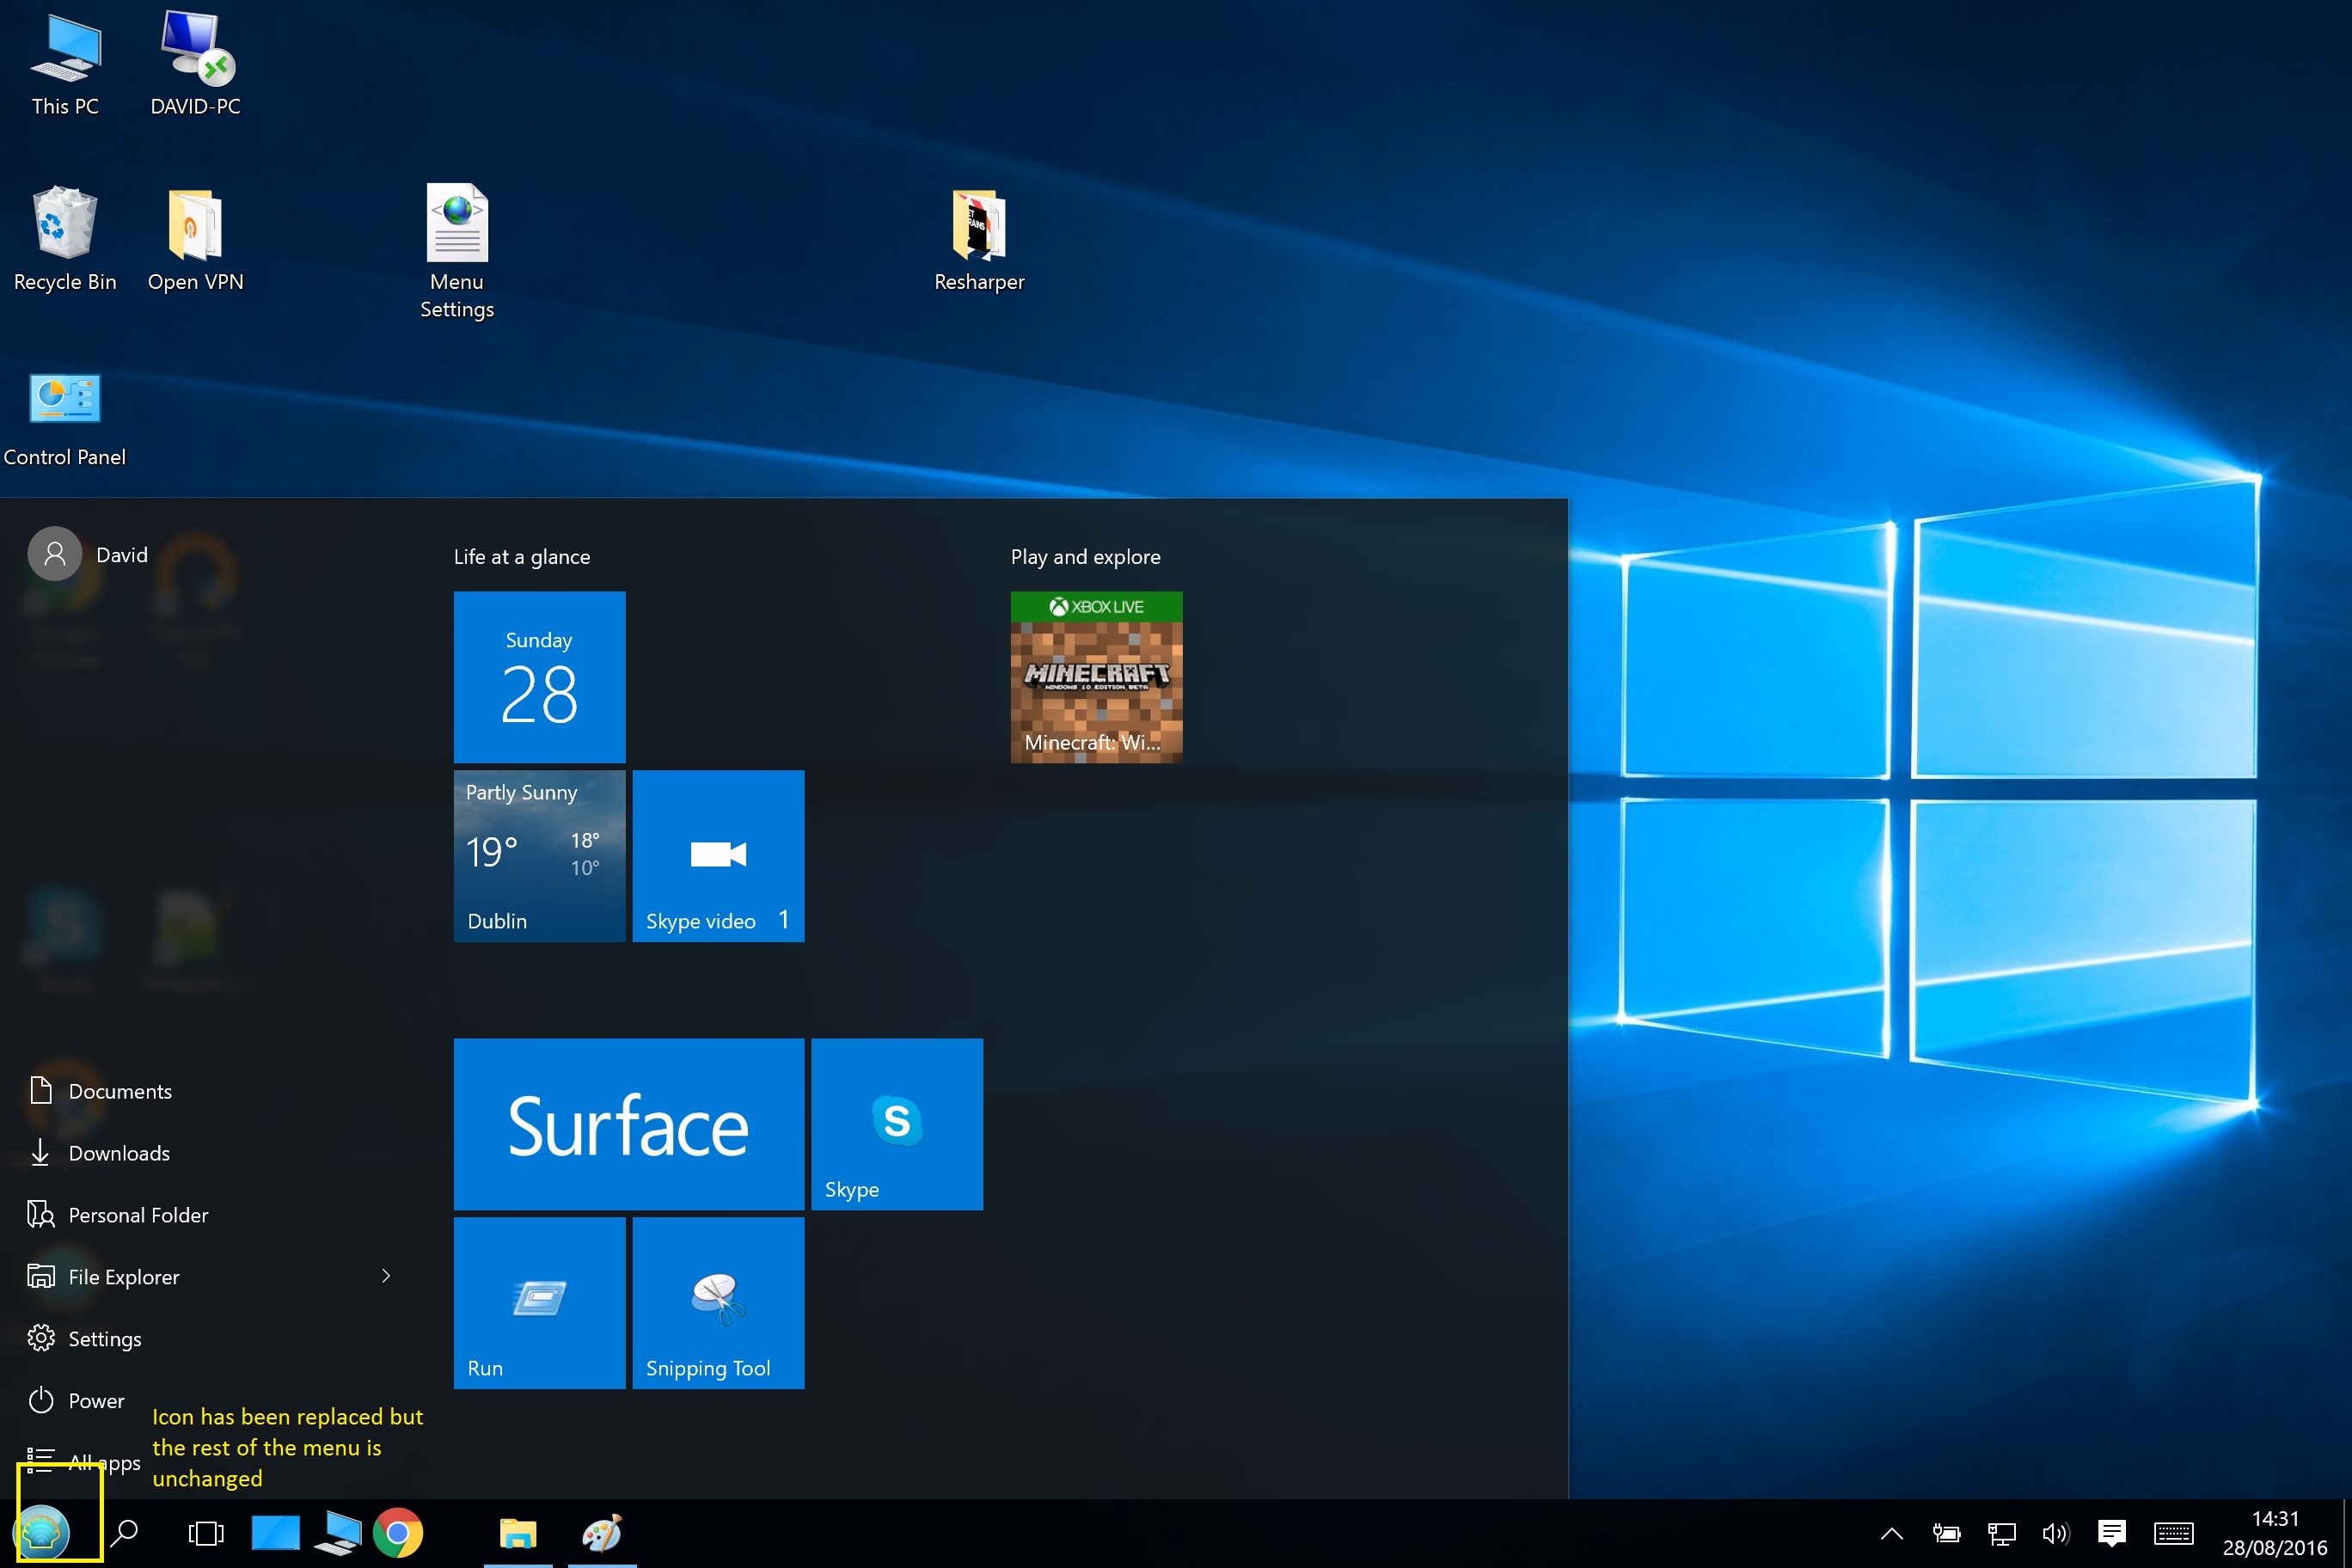Expand the File Explorer jump list arrow
Screen dimensions: 2352x1568
click(x=386, y=1276)
